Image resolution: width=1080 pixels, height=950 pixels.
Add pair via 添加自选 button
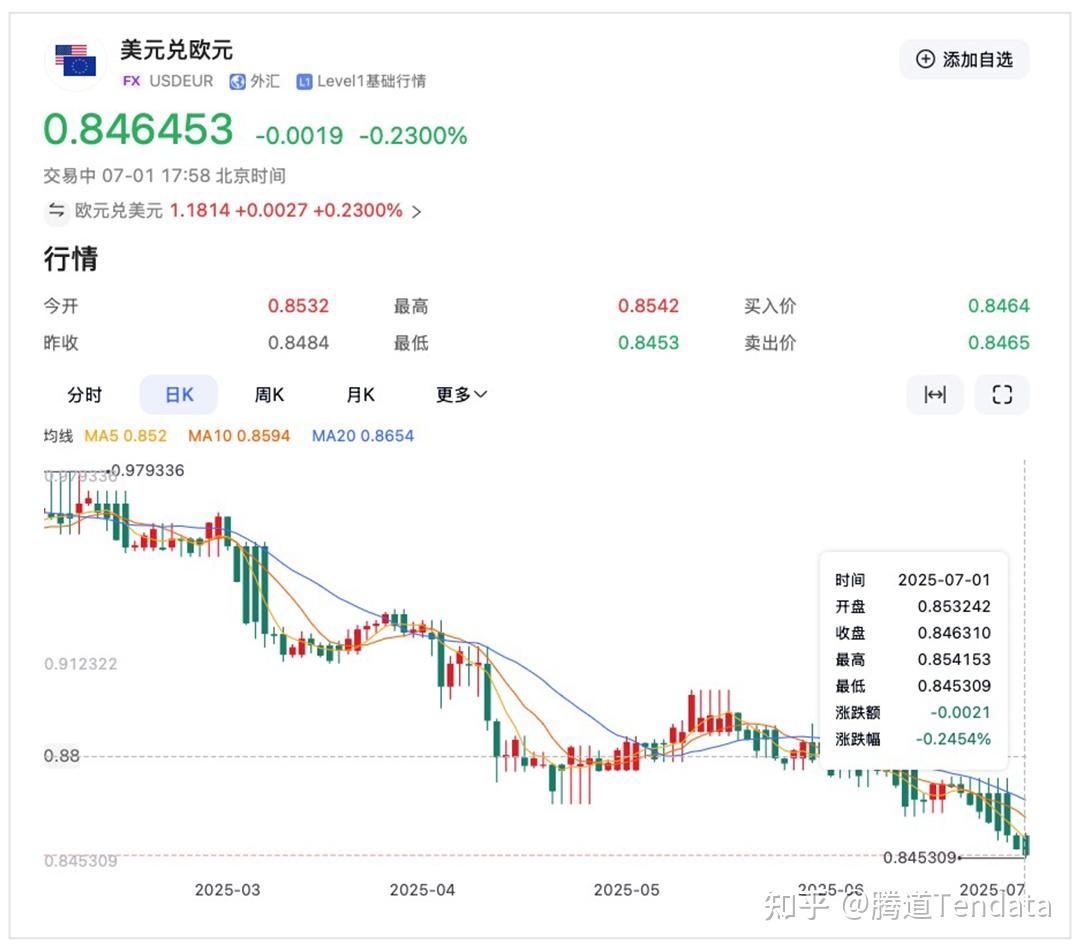(x=964, y=59)
